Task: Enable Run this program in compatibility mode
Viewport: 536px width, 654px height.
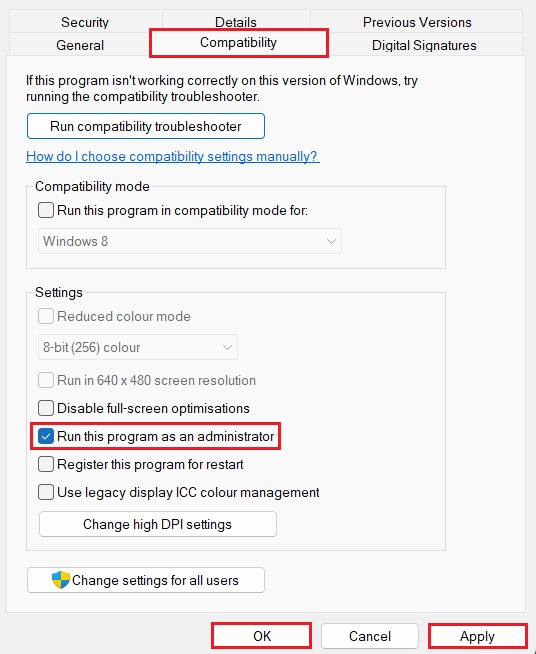Action: click(x=46, y=210)
